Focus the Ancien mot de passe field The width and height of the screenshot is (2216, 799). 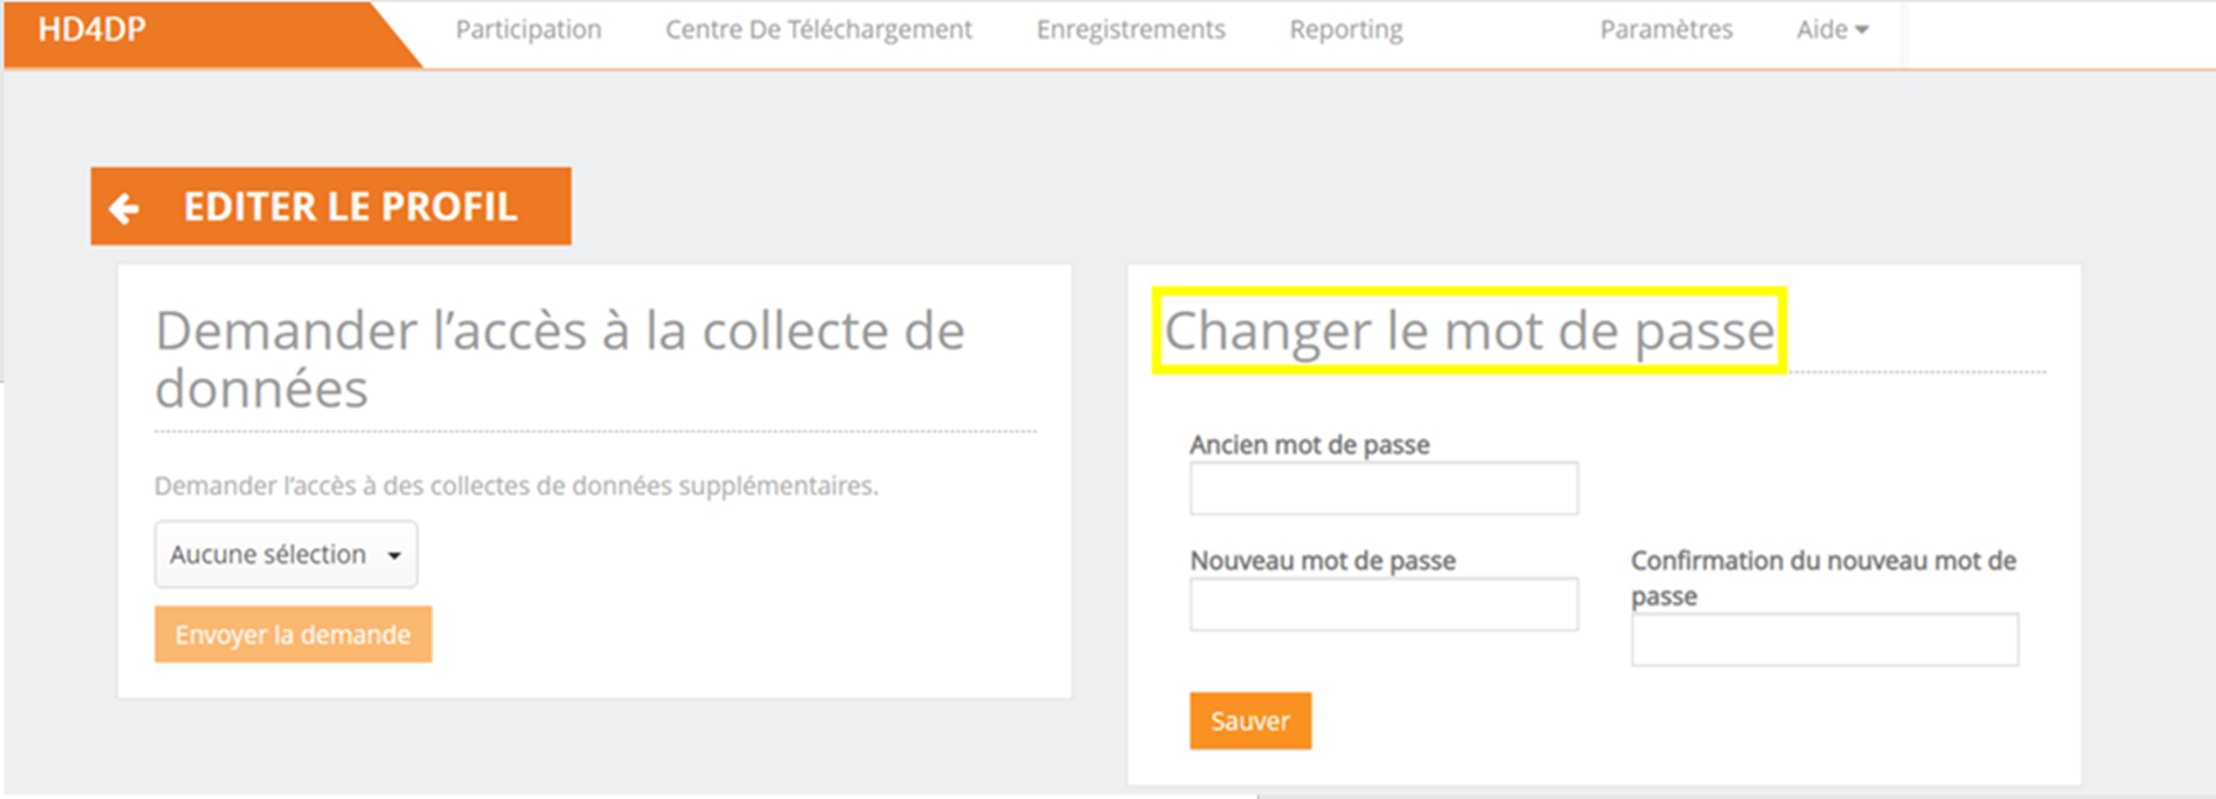tap(1383, 488)
